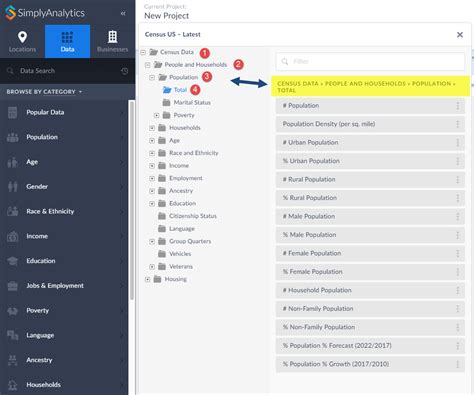The height and width of the screenshot is (395, 474).
Task: Click the Popular Data table icon
Action: (x=12, y=113)
